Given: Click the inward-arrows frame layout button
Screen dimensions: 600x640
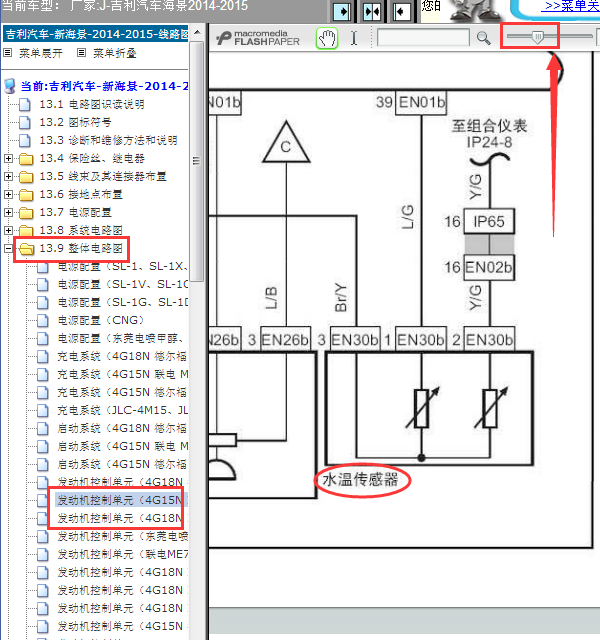Looking at the screenshot, I should click(x=371, y=11).
